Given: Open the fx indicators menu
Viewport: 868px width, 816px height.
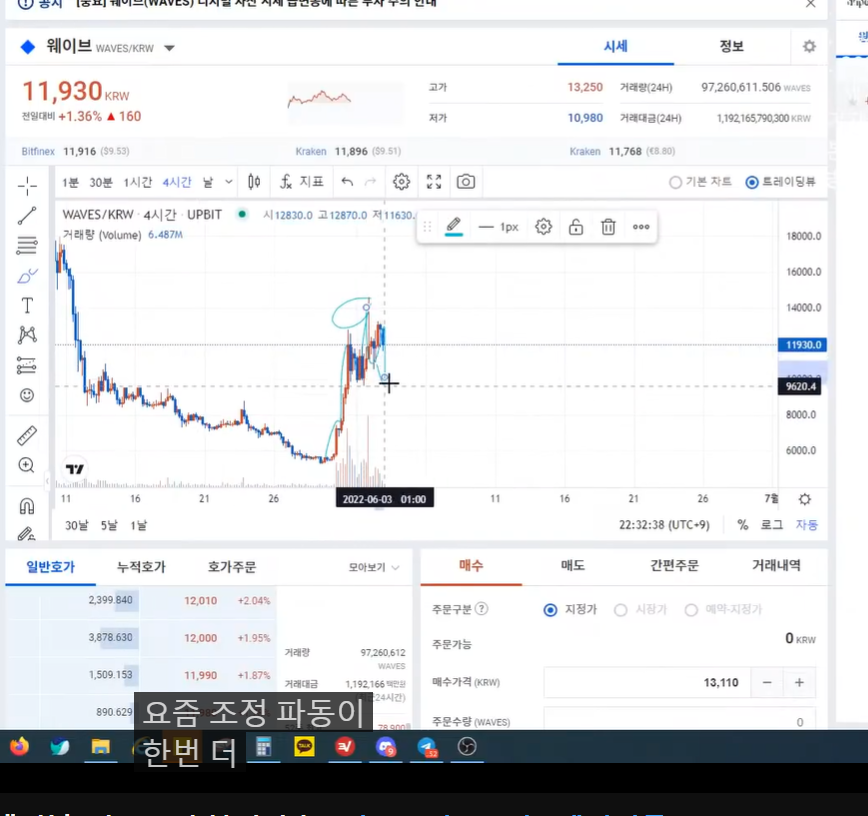Looking at the screenshot, I should (301, 182).
